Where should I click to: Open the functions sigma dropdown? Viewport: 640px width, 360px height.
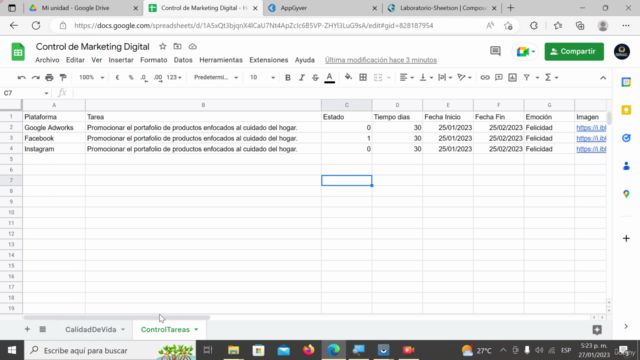click(551, 78)
